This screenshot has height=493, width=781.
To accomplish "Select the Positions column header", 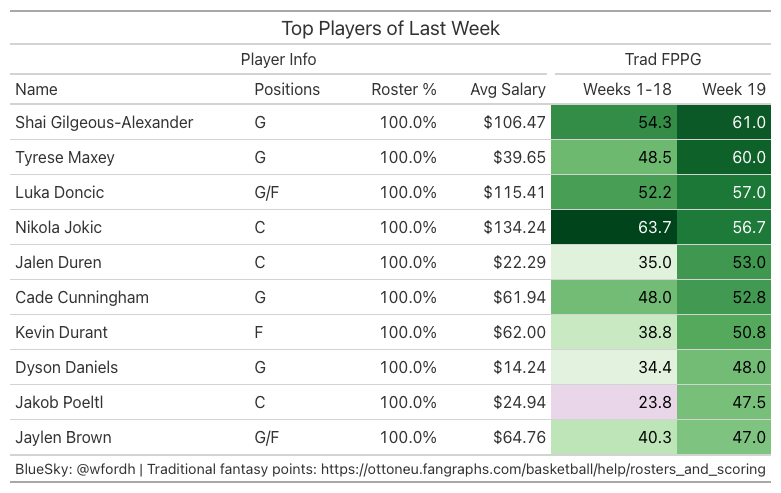I will [287, 90].
